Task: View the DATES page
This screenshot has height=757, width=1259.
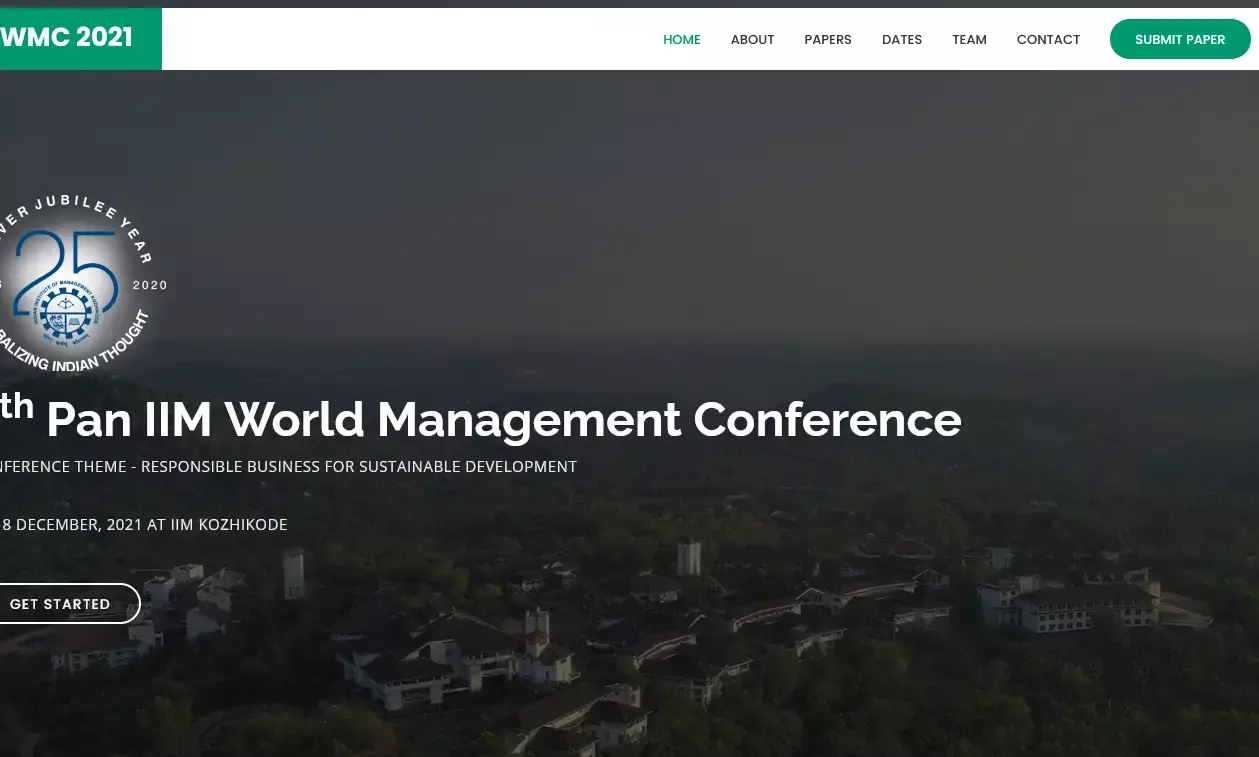Action: [x=901, y=39]
